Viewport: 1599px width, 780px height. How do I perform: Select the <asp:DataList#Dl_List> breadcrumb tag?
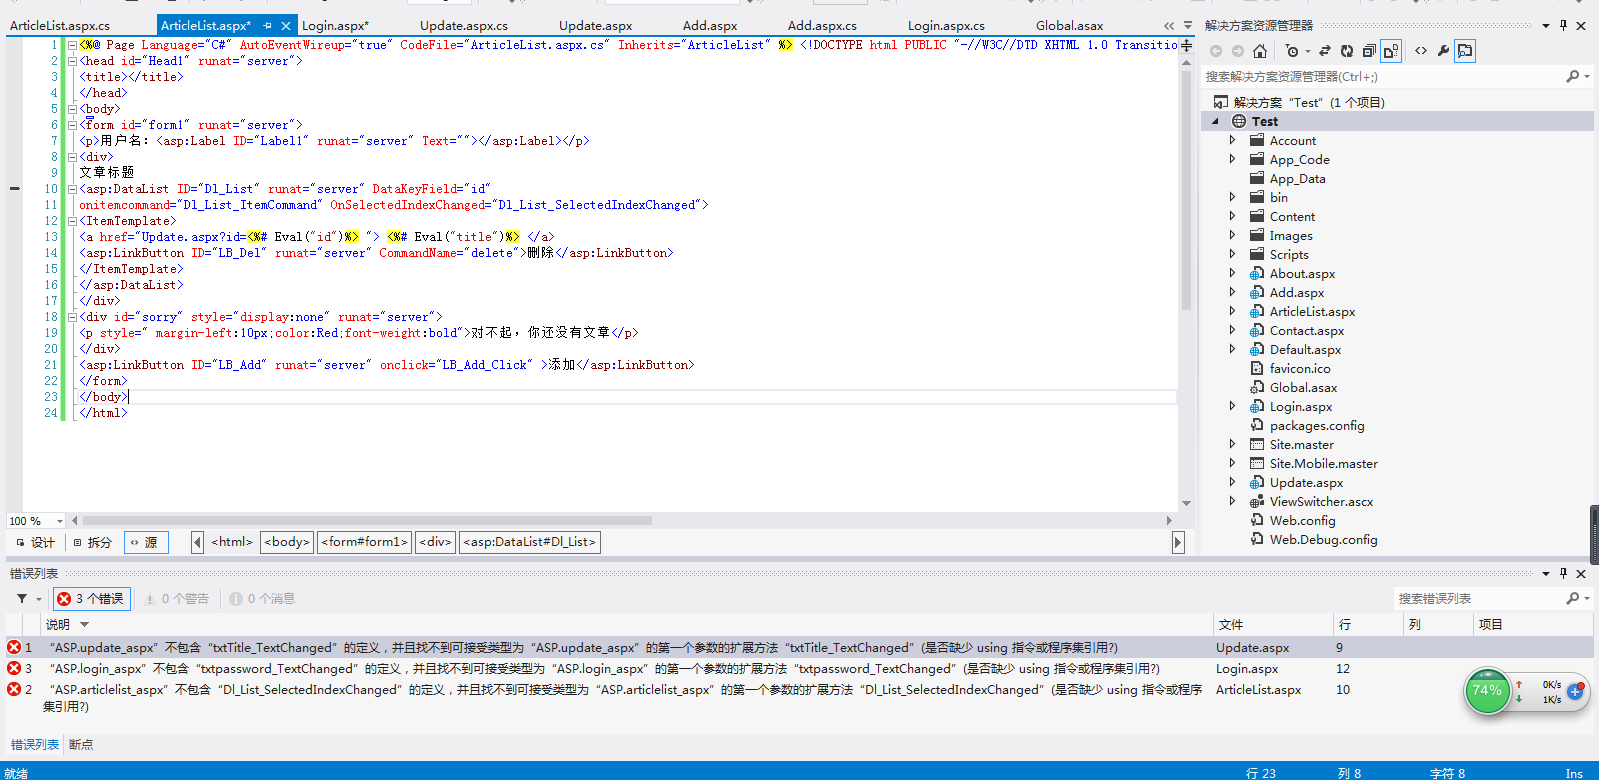tap(530, 542)
